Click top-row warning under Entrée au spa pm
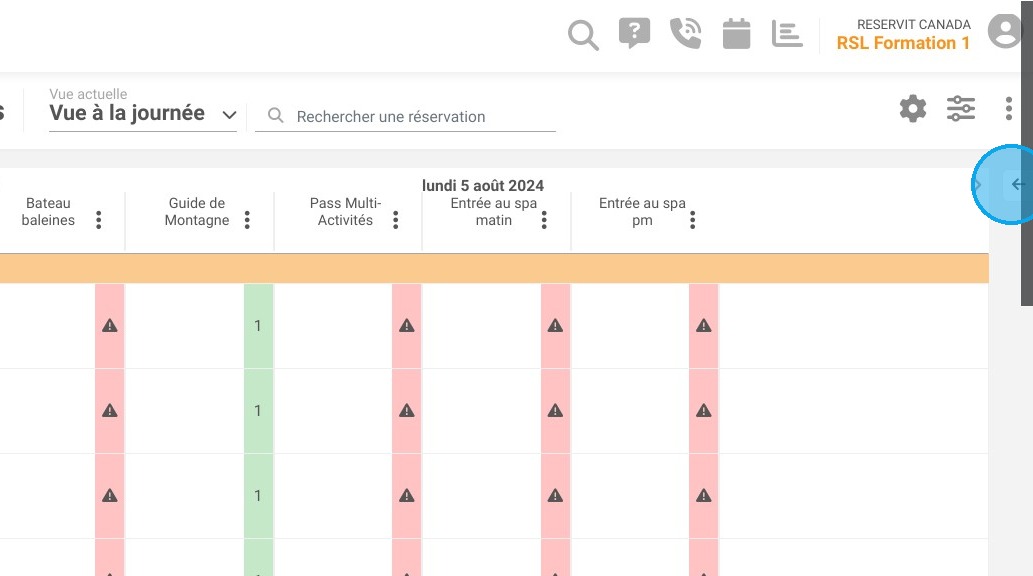 [x=704, y=326]
